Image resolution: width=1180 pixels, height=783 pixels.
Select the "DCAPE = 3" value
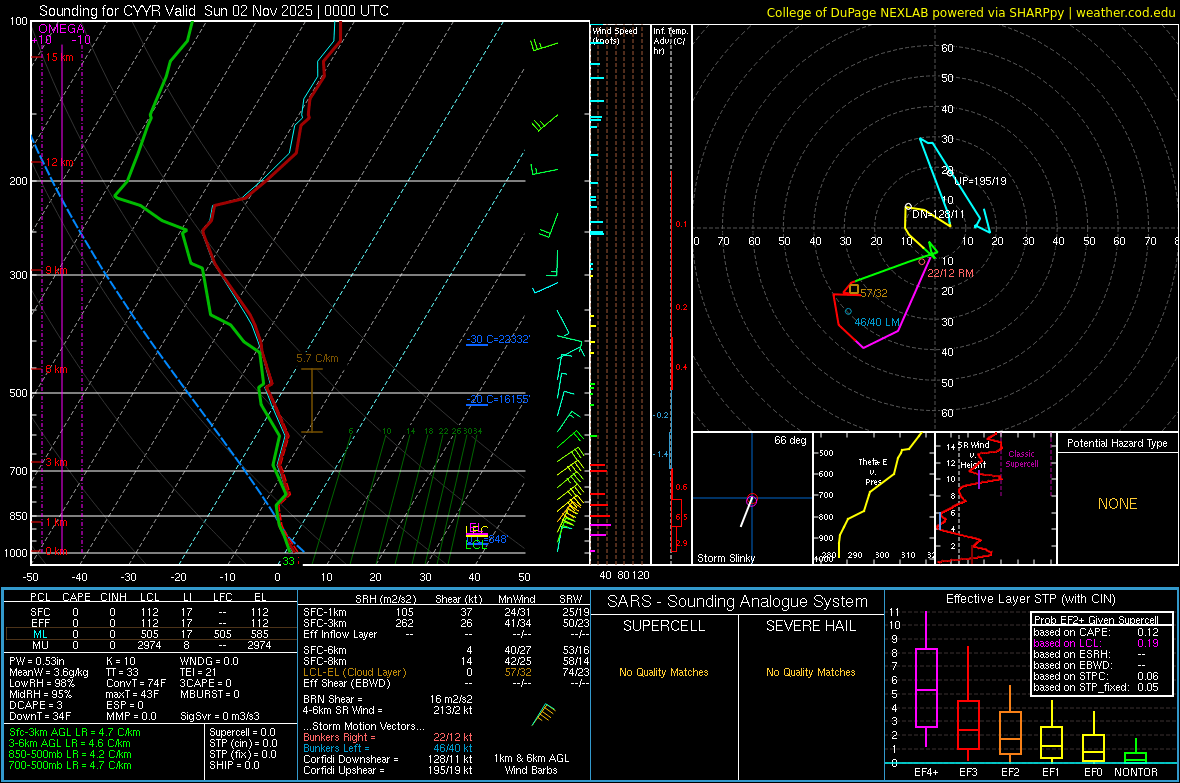(35, 705)
